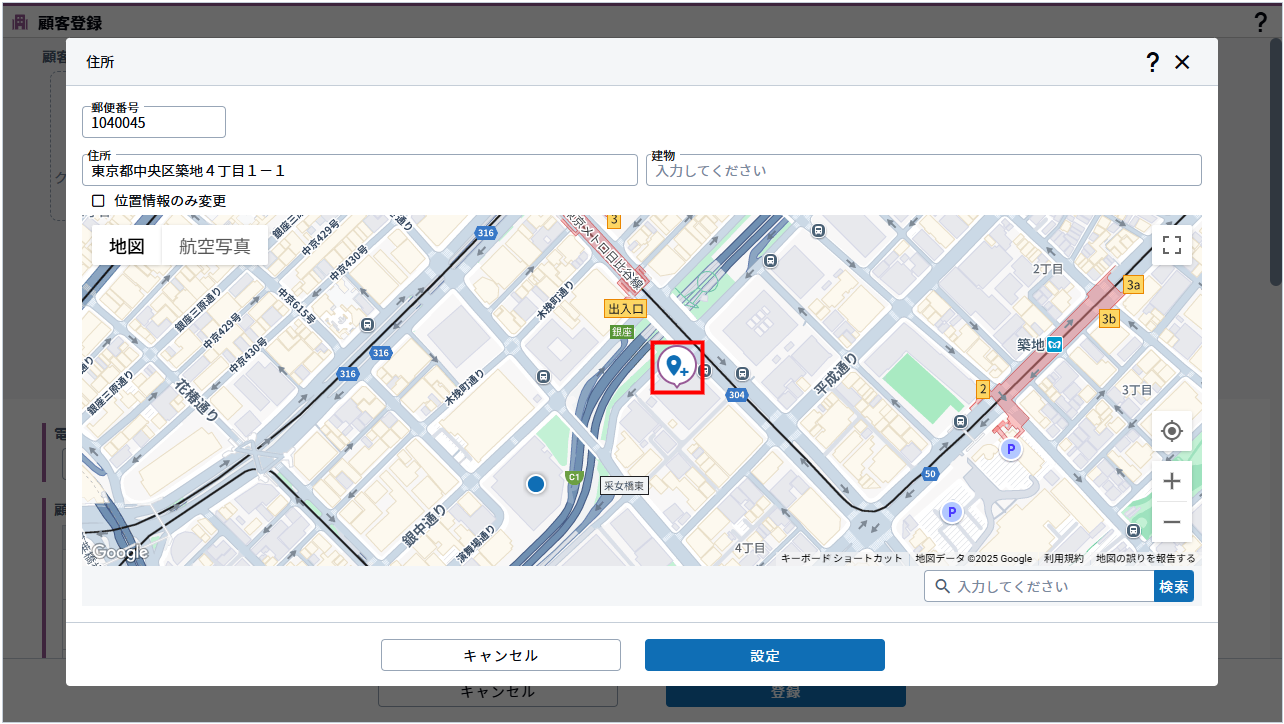The image size is (1284, 724).
Task: Click the search magnifier icon
Action: coord(941,587)
